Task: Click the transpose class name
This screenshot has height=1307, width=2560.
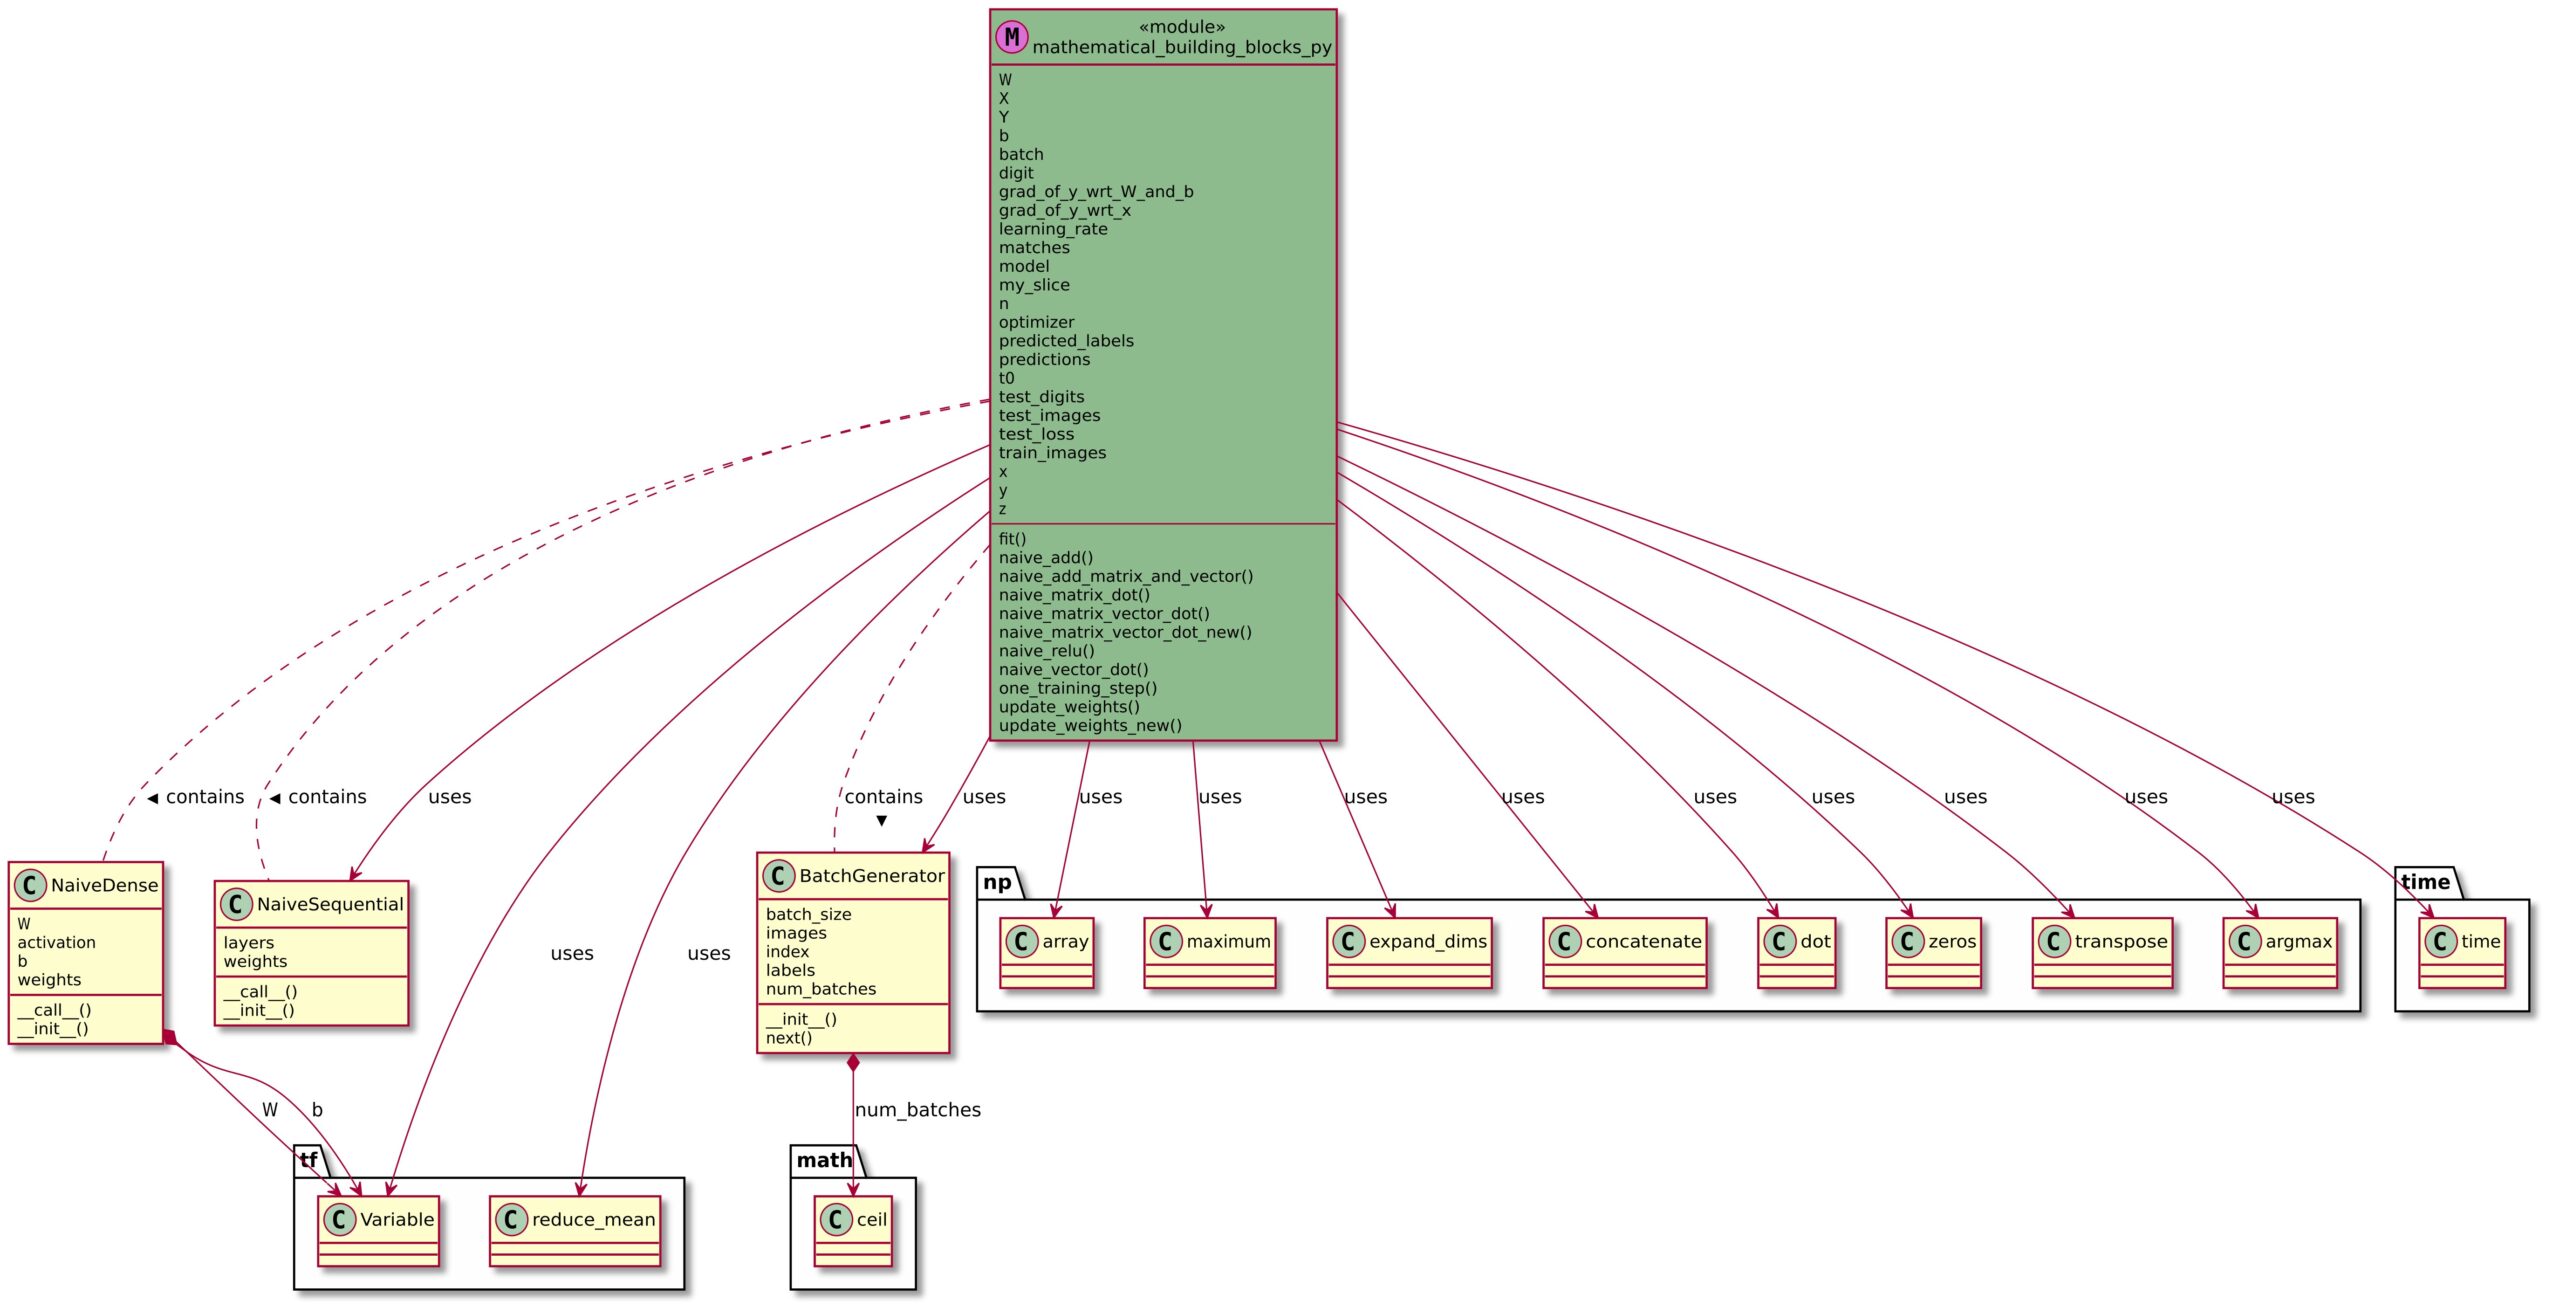Action: [x=2120, y=941]
